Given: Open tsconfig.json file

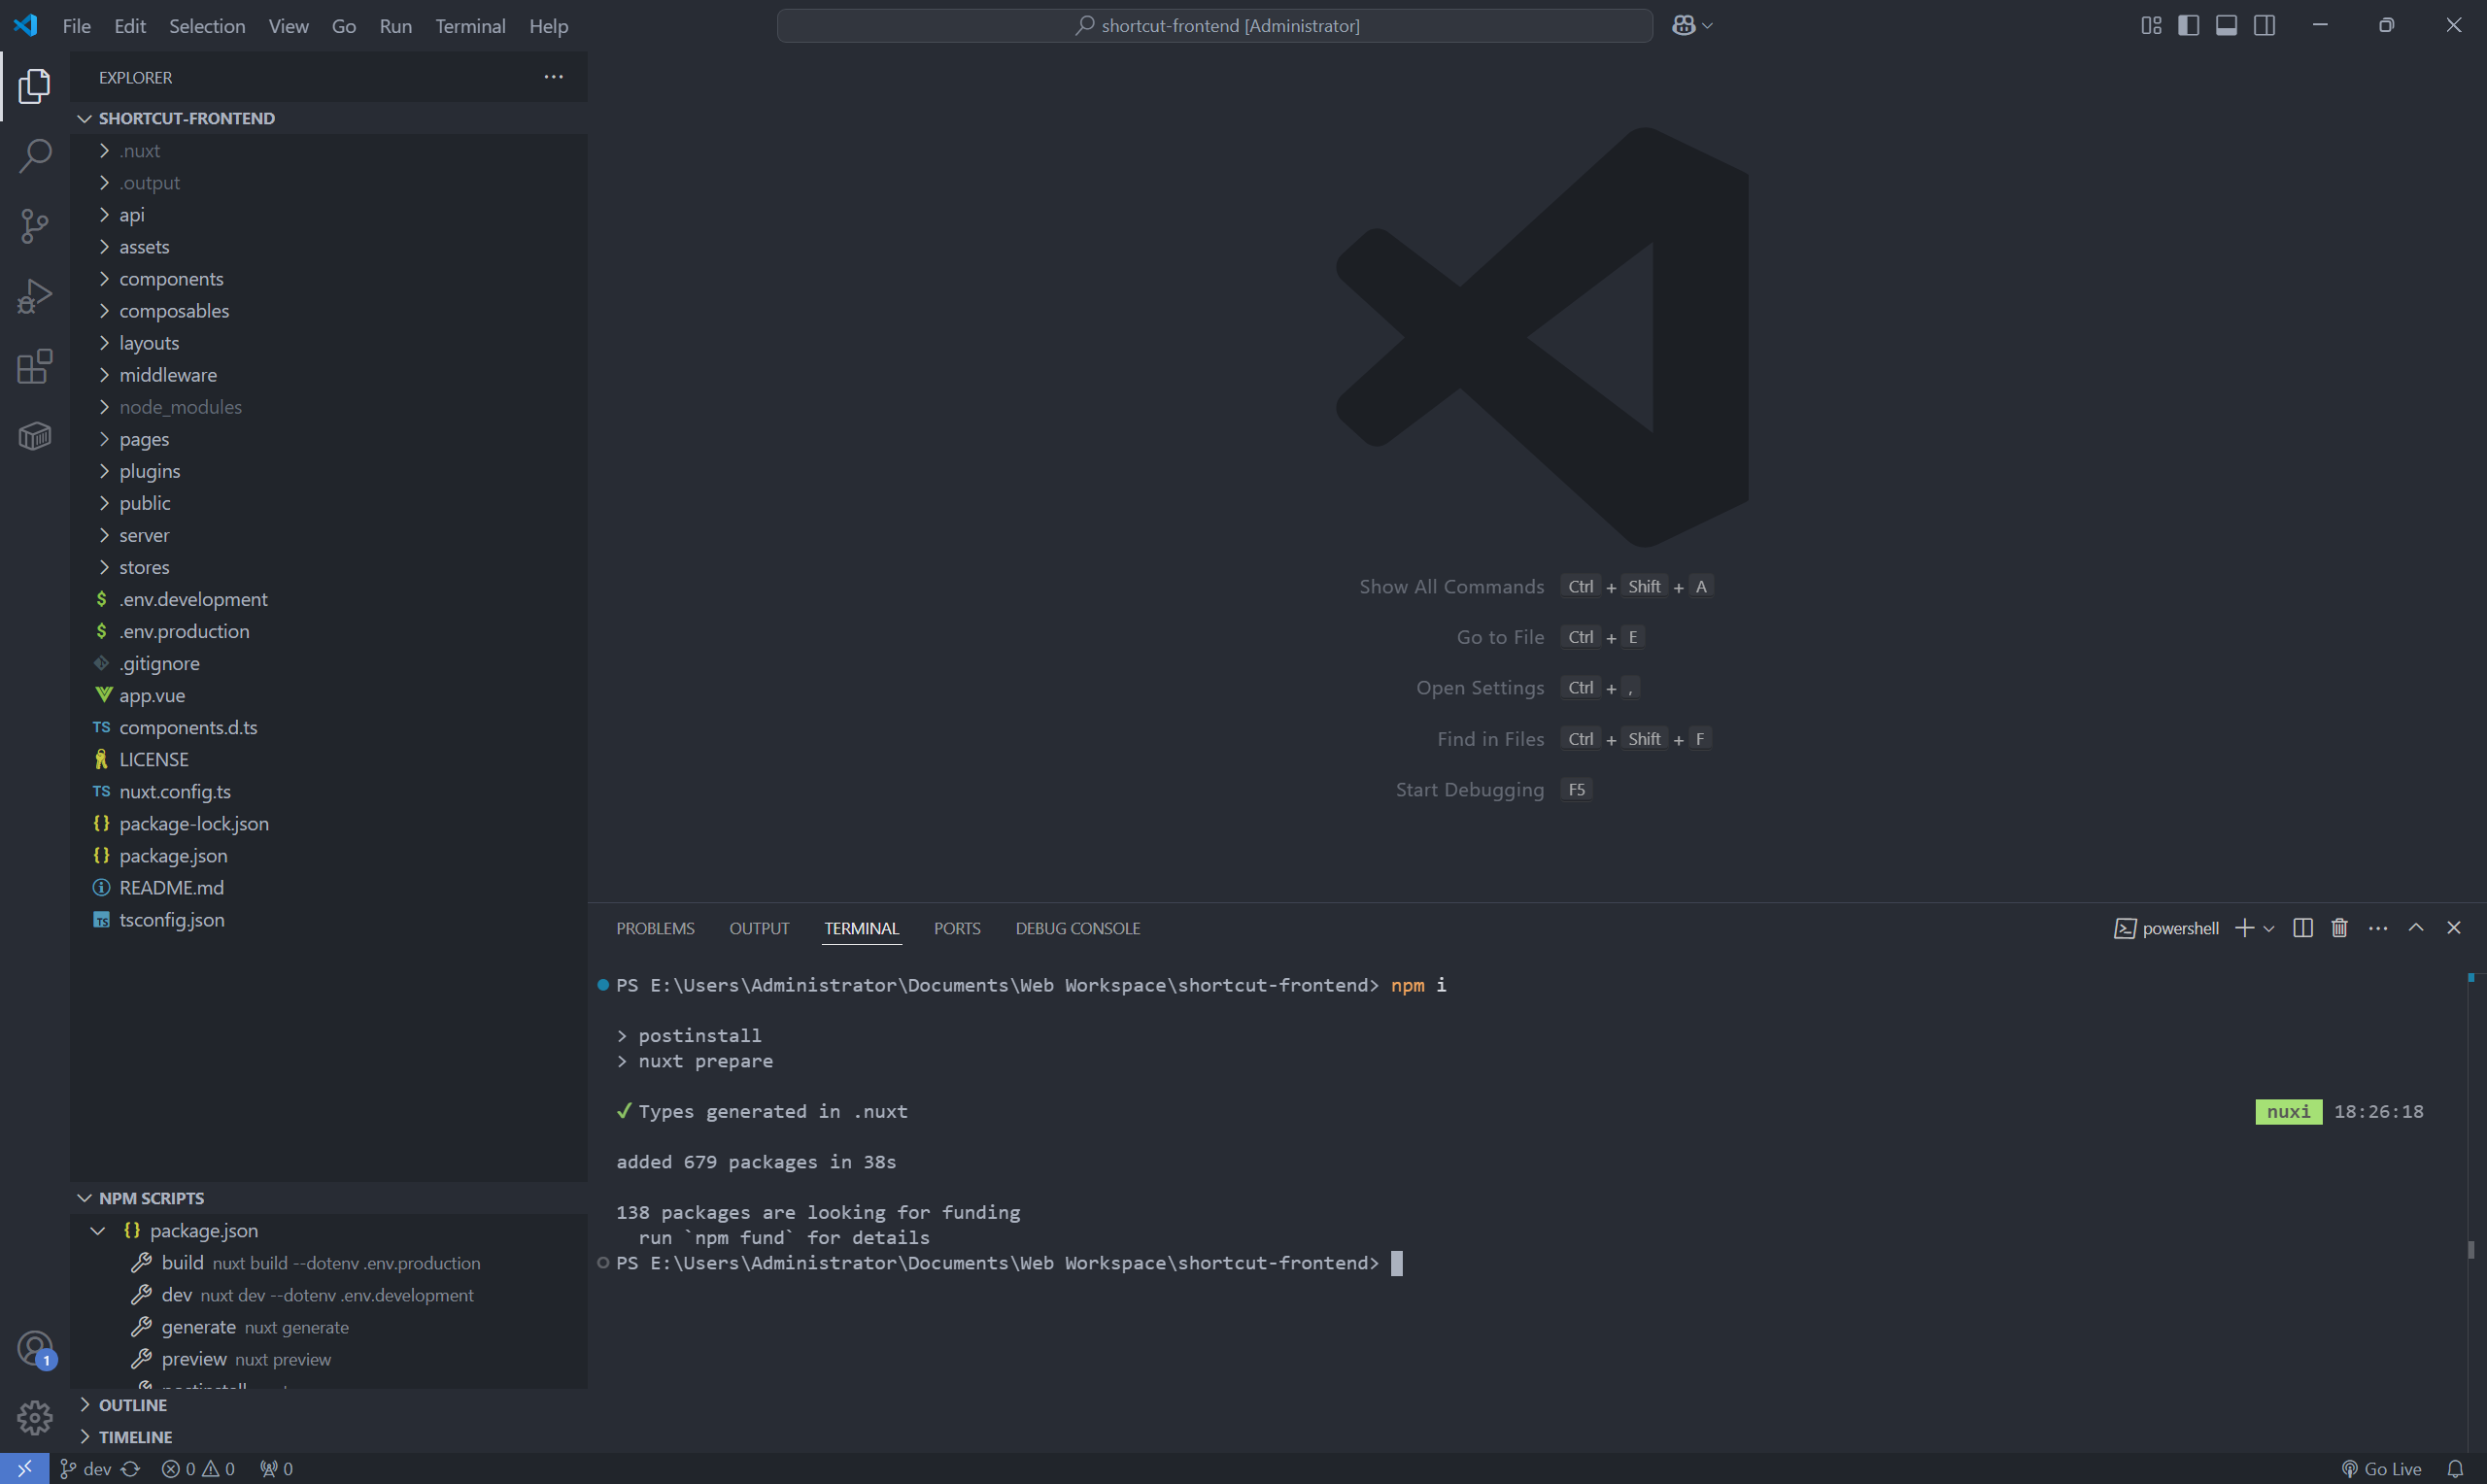Looking at the screenshot, I should [328, 919].
